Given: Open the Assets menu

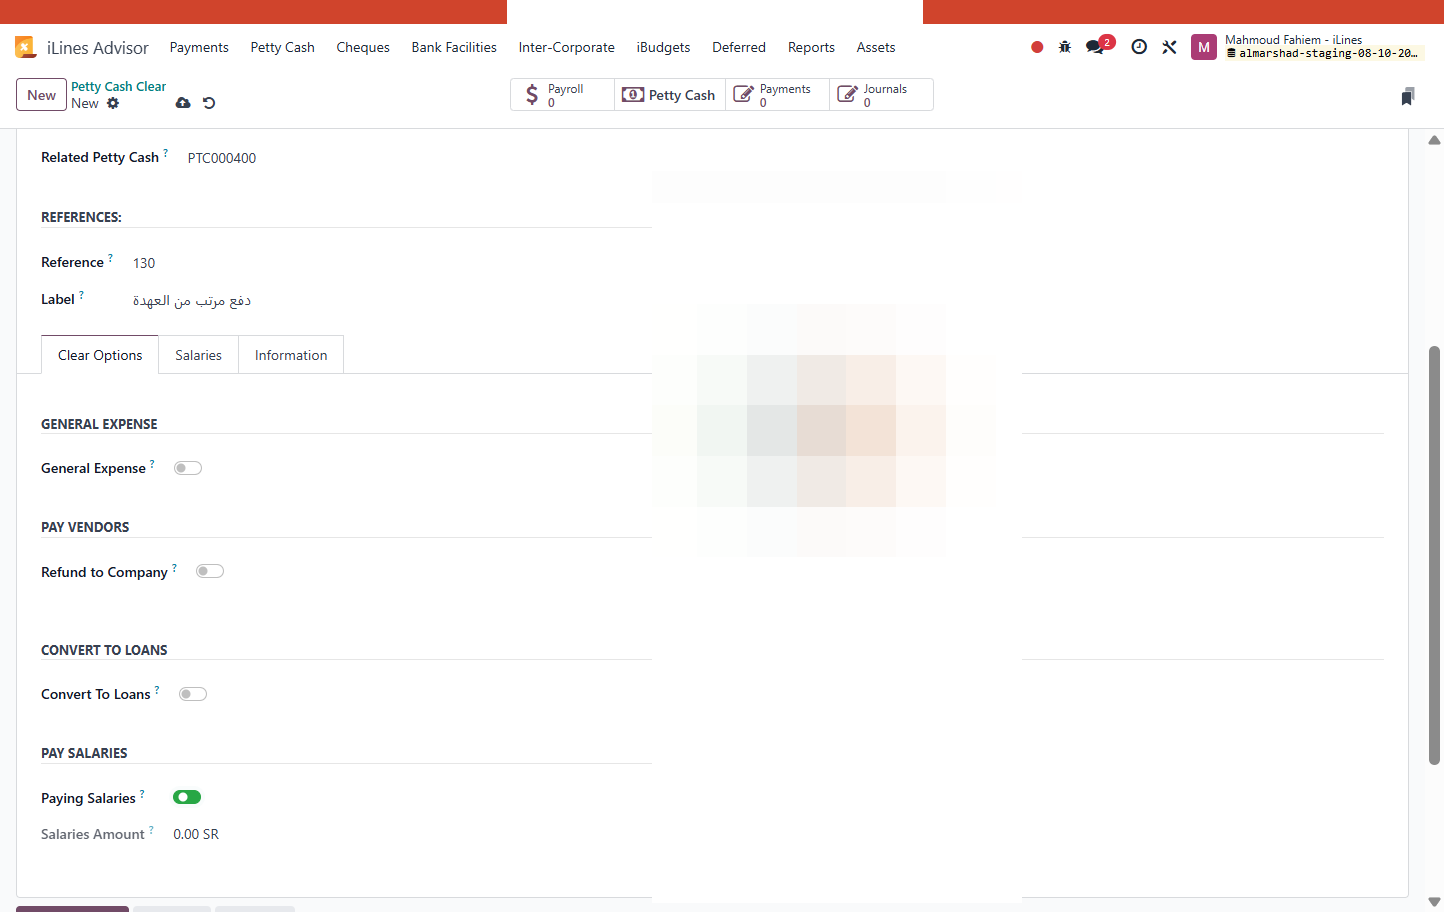Looking at the screenshot, I should point(876,47).
